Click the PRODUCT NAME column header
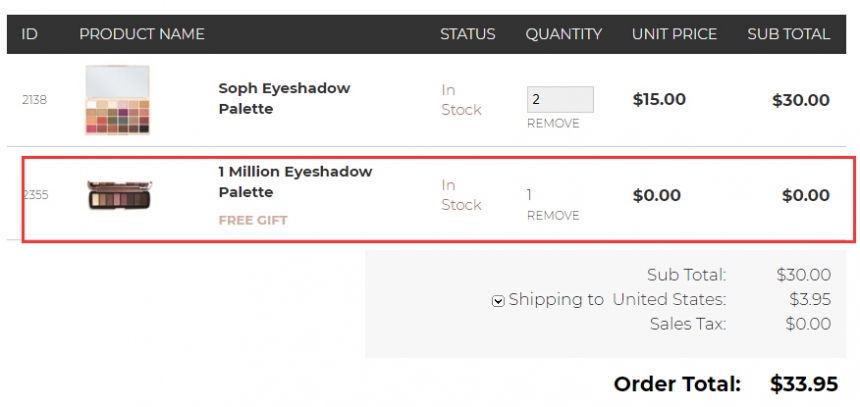This screenshot has height=407, width=860. [x=142, y=34]
